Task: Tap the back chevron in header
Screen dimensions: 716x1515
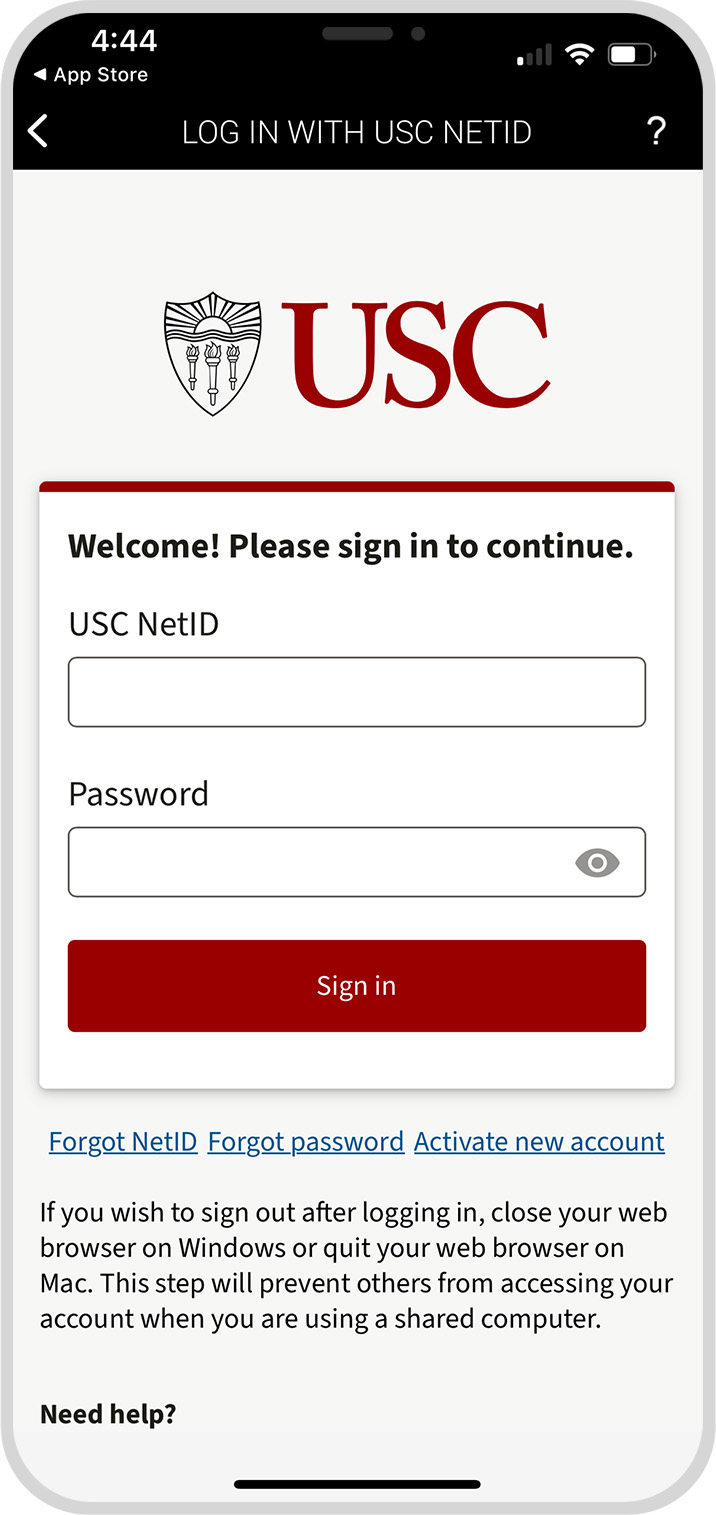Action: coord(38,131)
